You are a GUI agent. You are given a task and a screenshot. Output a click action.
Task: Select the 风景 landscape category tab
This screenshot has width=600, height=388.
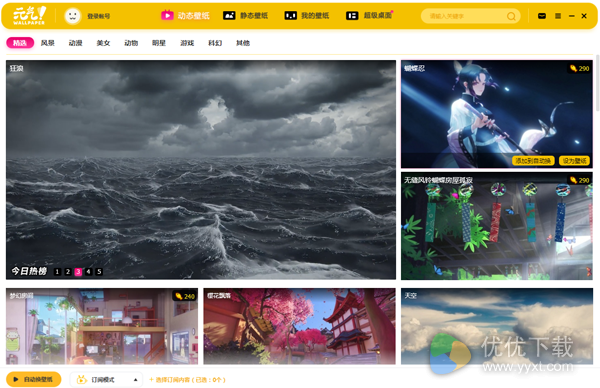[48, 43]
